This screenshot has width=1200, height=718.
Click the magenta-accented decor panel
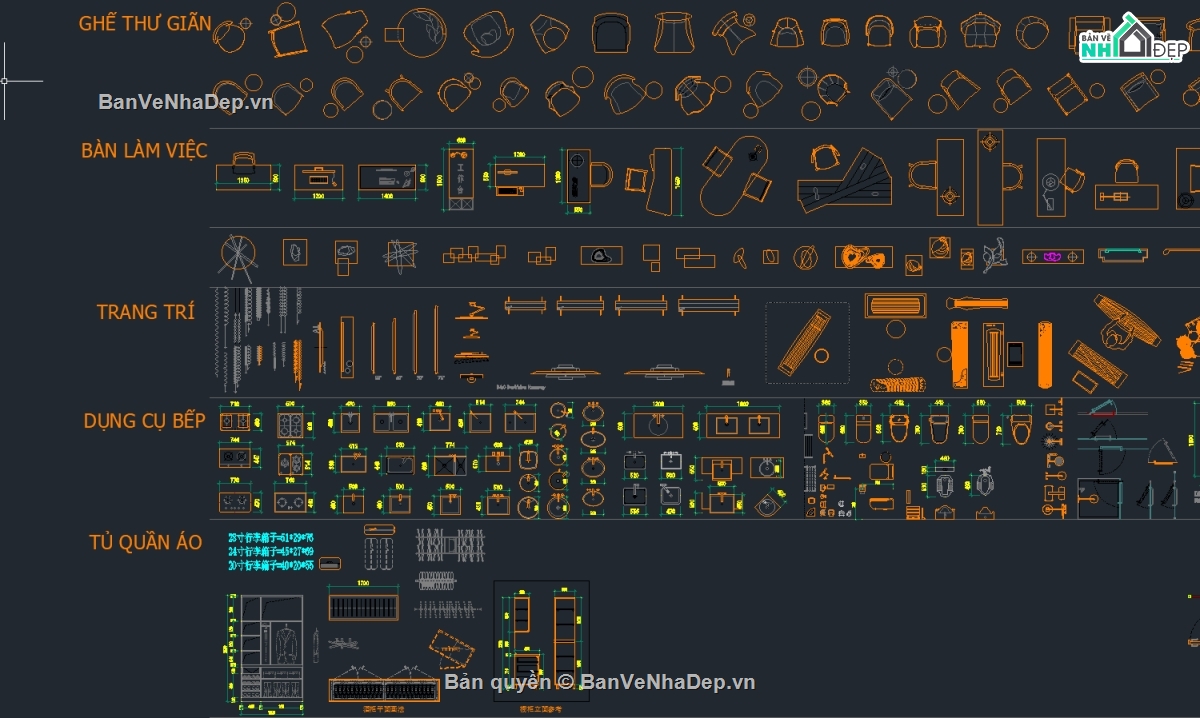pyautogui.click(x=1052, y=257)
